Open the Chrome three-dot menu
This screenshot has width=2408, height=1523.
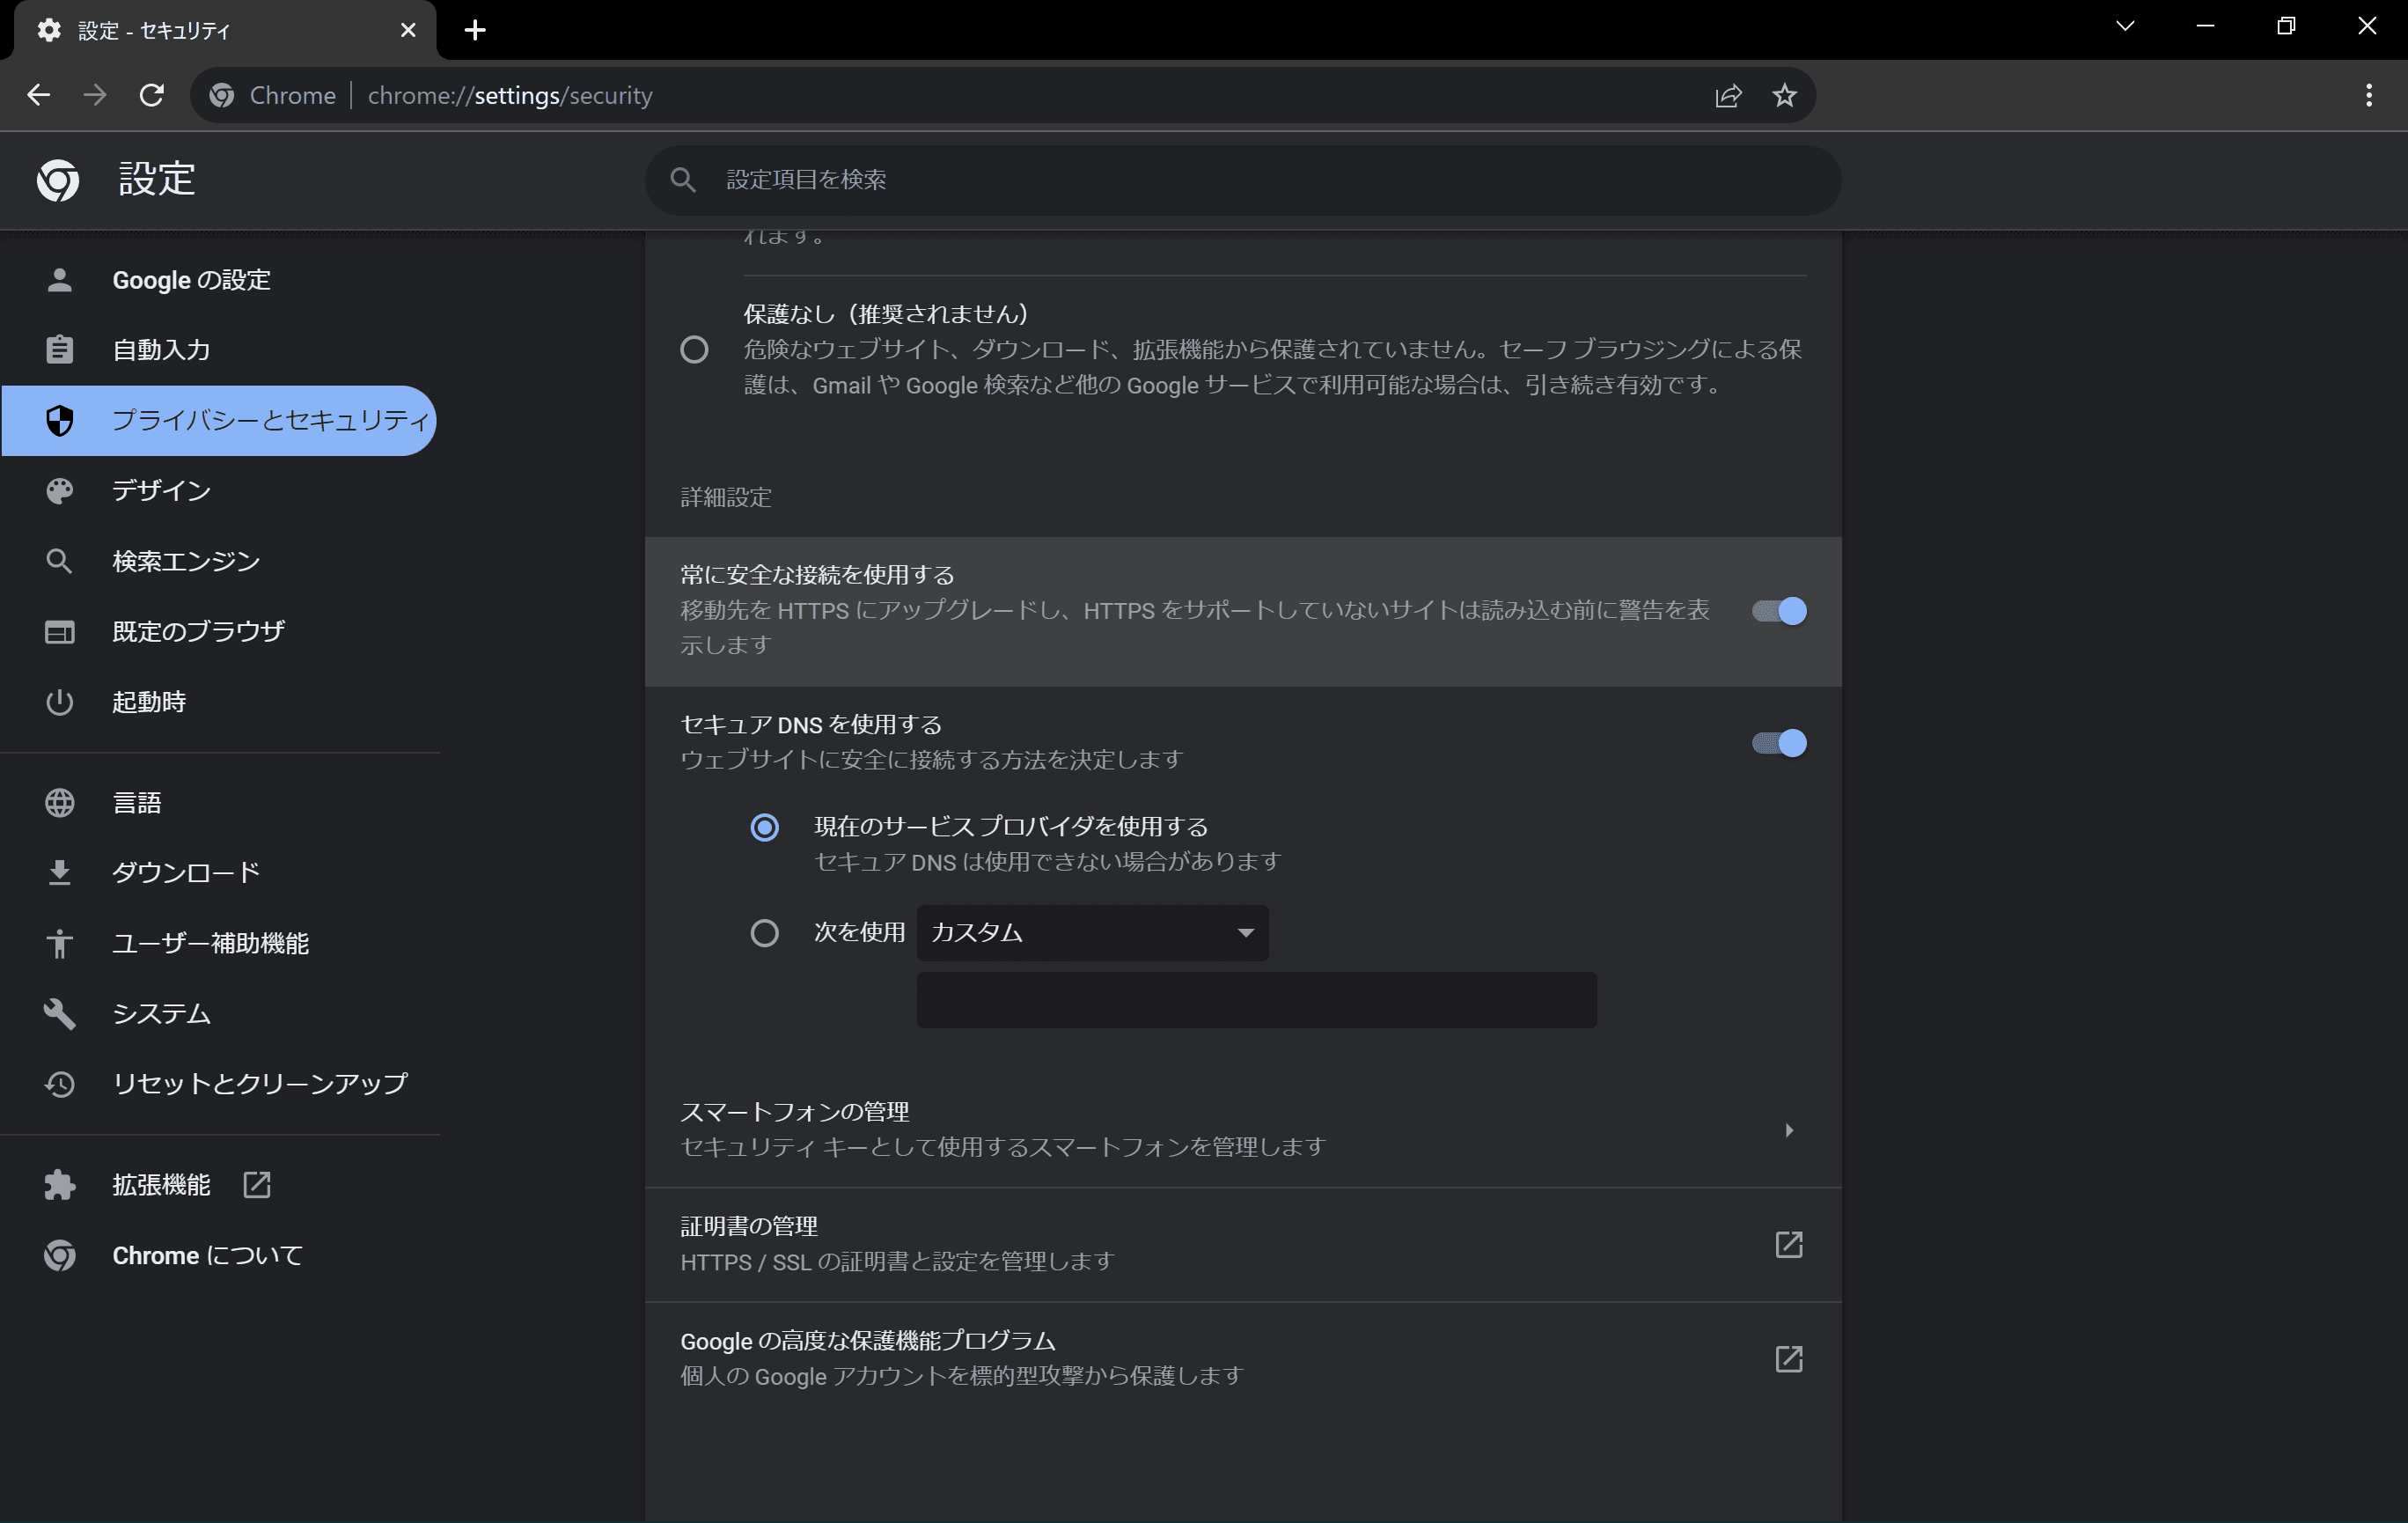click(2368, 95)
